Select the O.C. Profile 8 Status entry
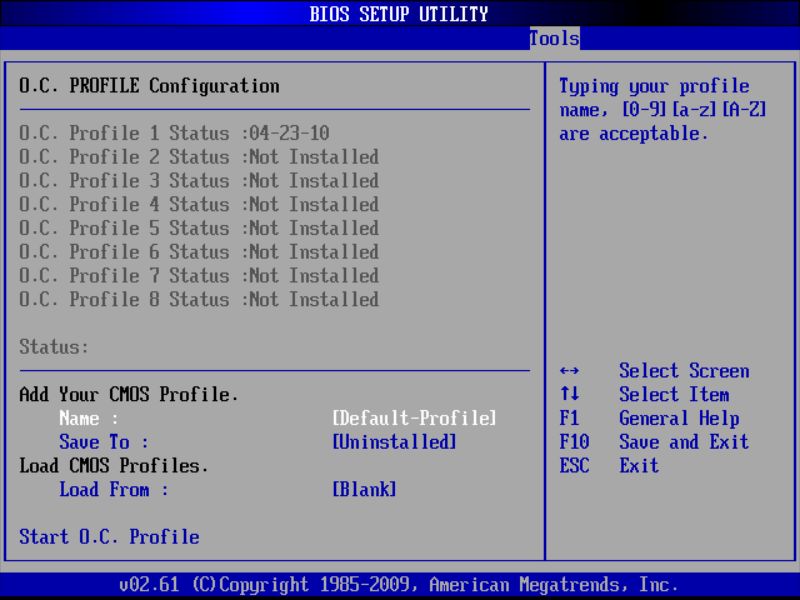 pyautogui.click(x=198, y=299)
